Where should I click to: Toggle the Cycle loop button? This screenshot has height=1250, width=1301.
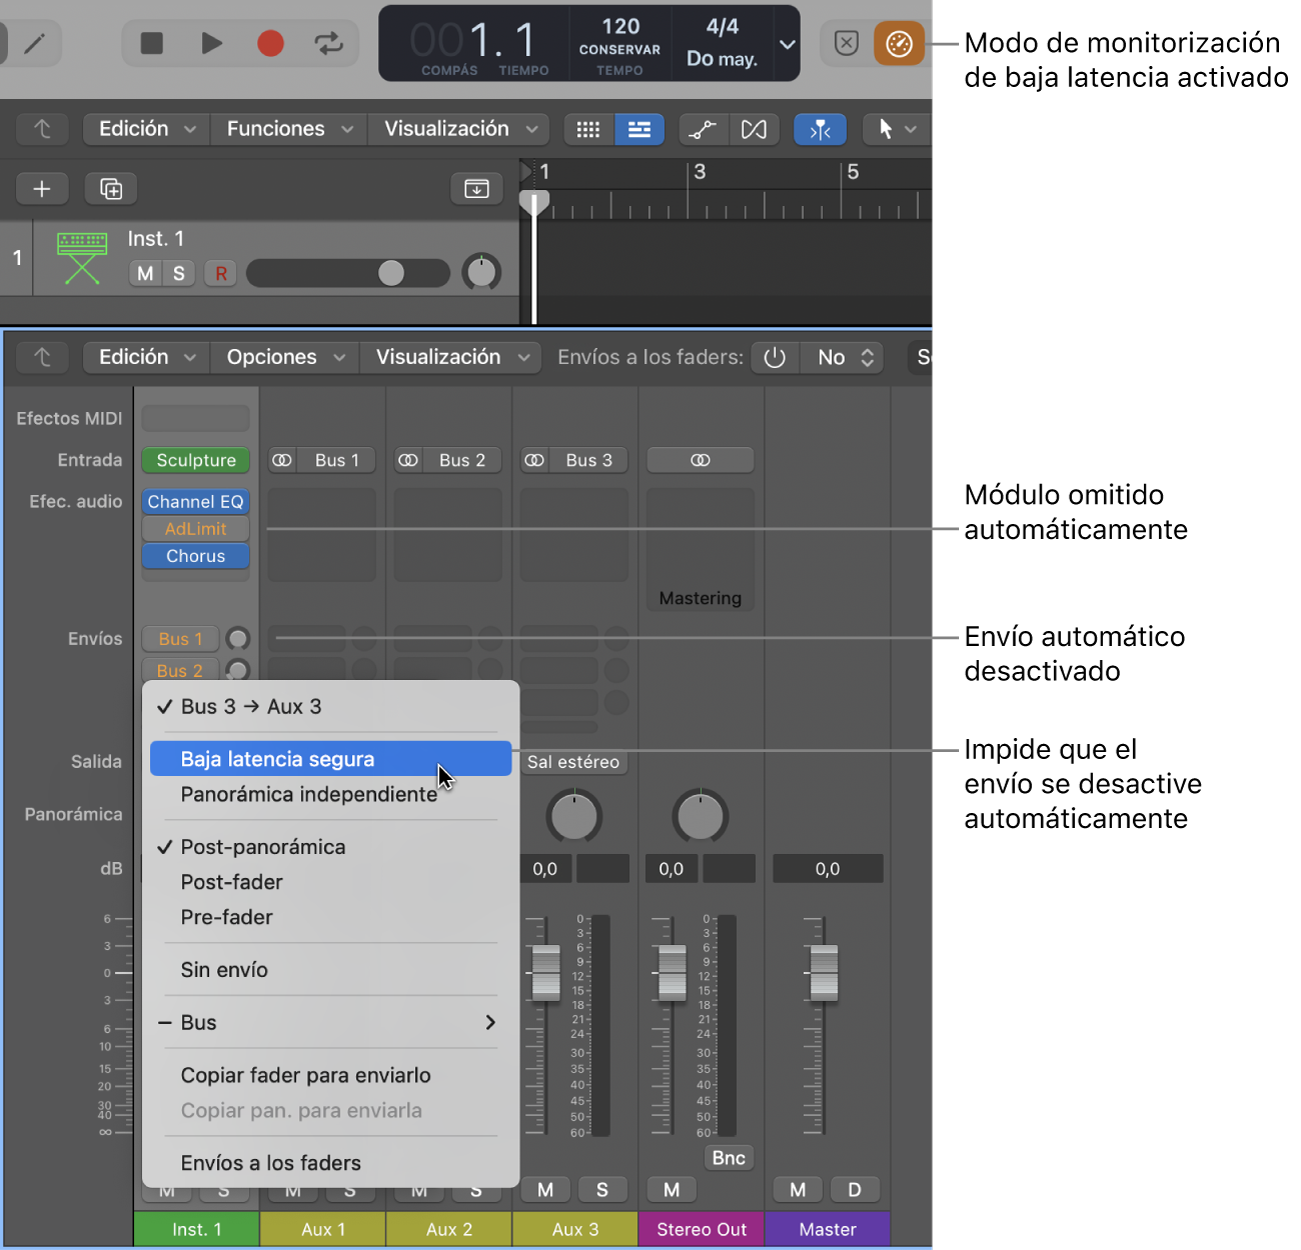pos(328,44)
